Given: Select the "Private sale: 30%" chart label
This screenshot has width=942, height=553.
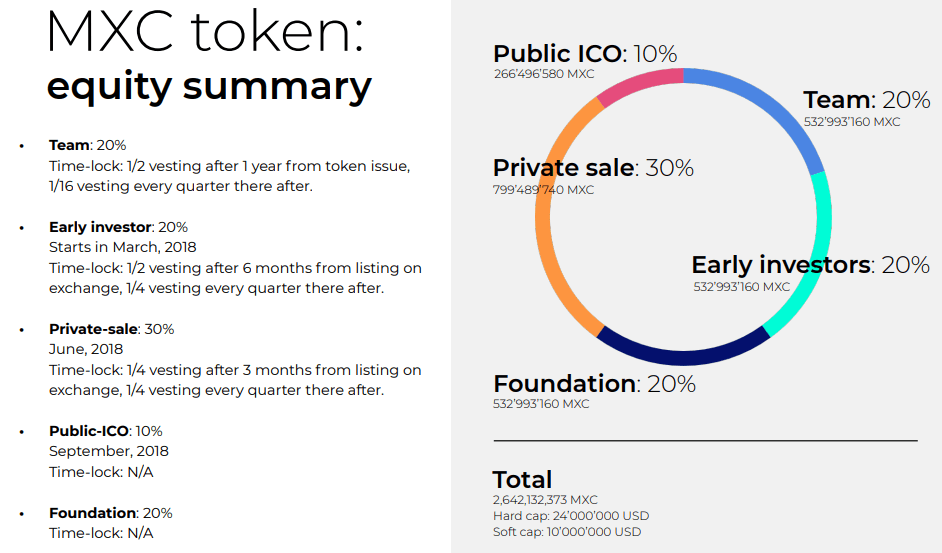Looking at the screenshot, I should [x=593, y=168].
